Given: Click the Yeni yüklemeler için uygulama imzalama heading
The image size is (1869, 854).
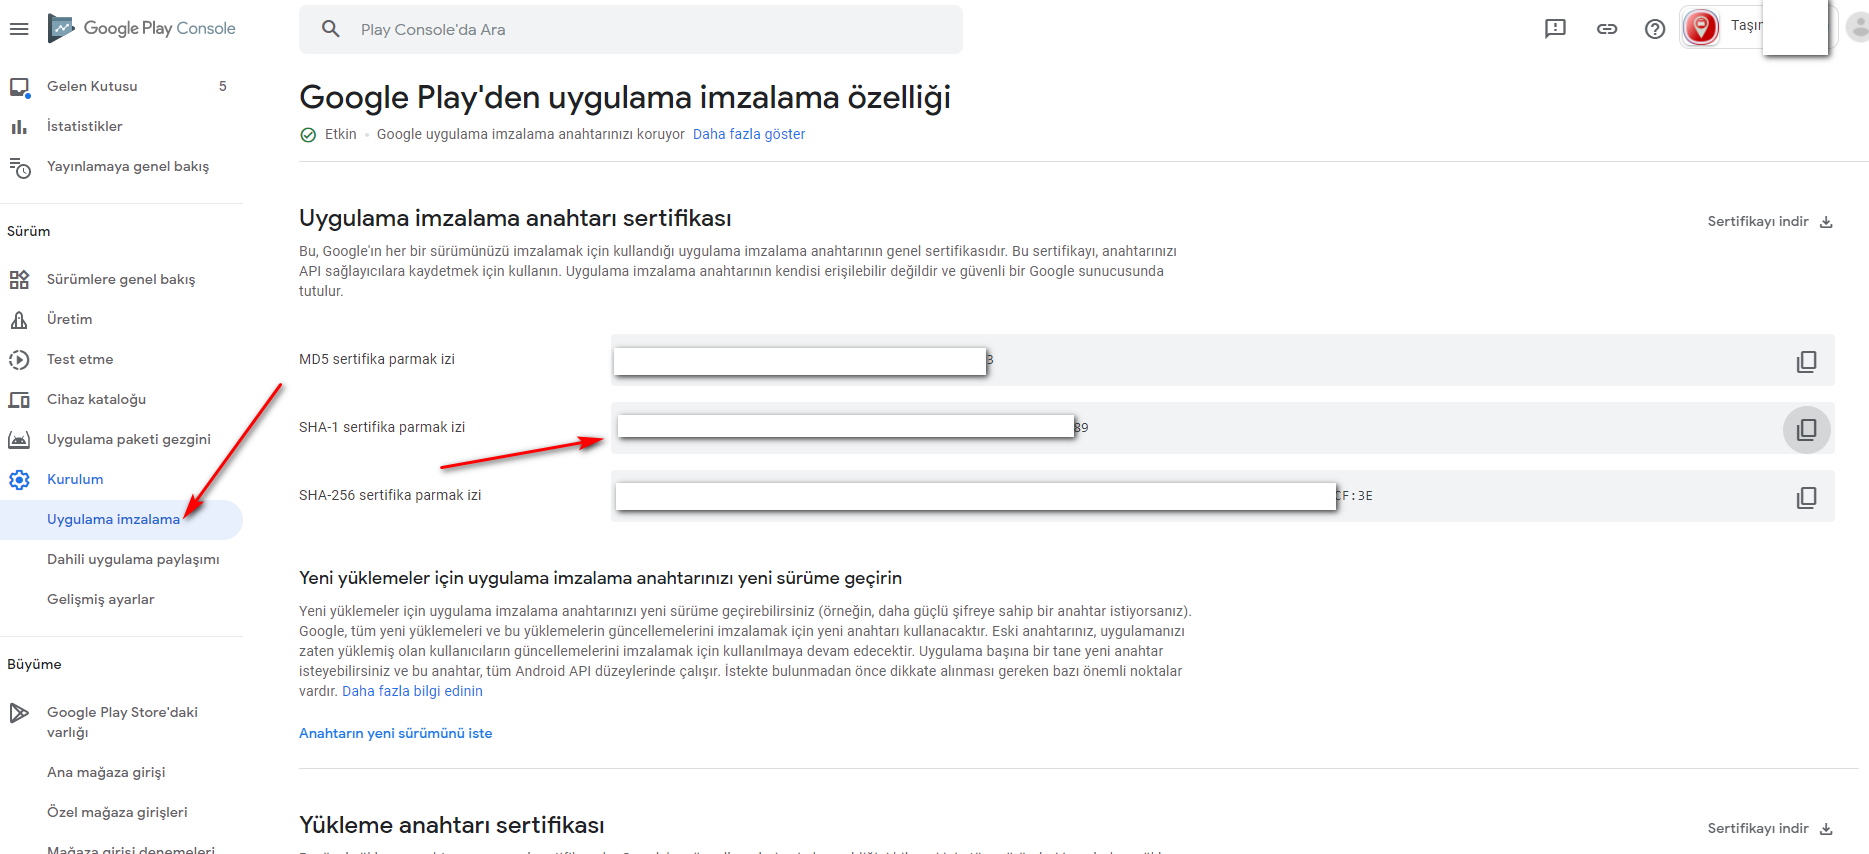Looking at the screenshot, I should (x=600, y=578).
